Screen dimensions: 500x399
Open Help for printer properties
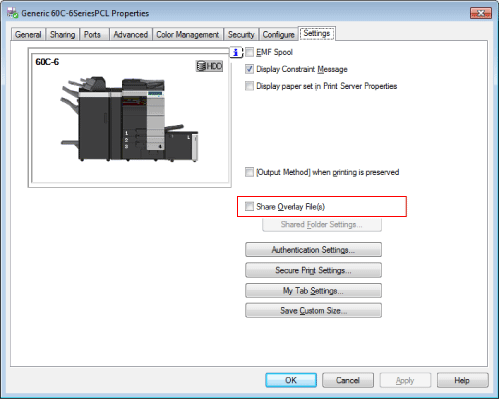[462, 380]
